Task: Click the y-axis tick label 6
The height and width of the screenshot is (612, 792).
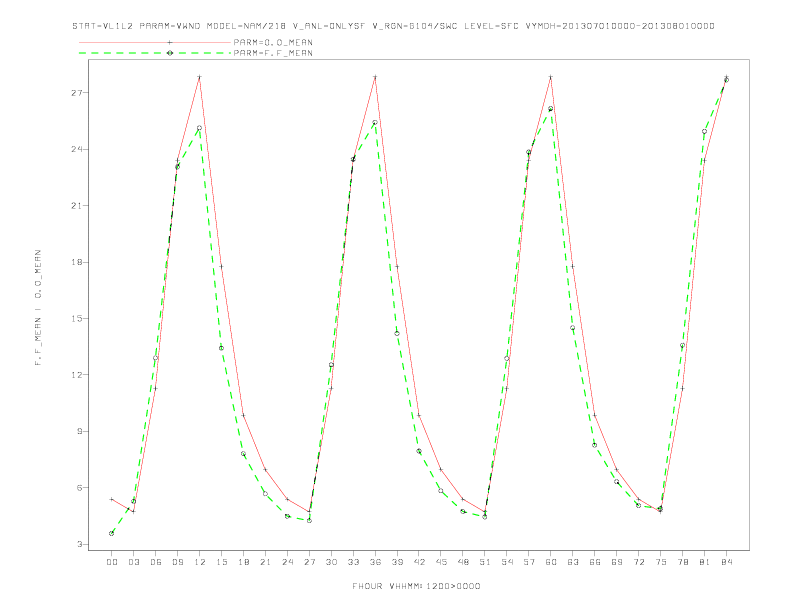Action: pos(80,488)
